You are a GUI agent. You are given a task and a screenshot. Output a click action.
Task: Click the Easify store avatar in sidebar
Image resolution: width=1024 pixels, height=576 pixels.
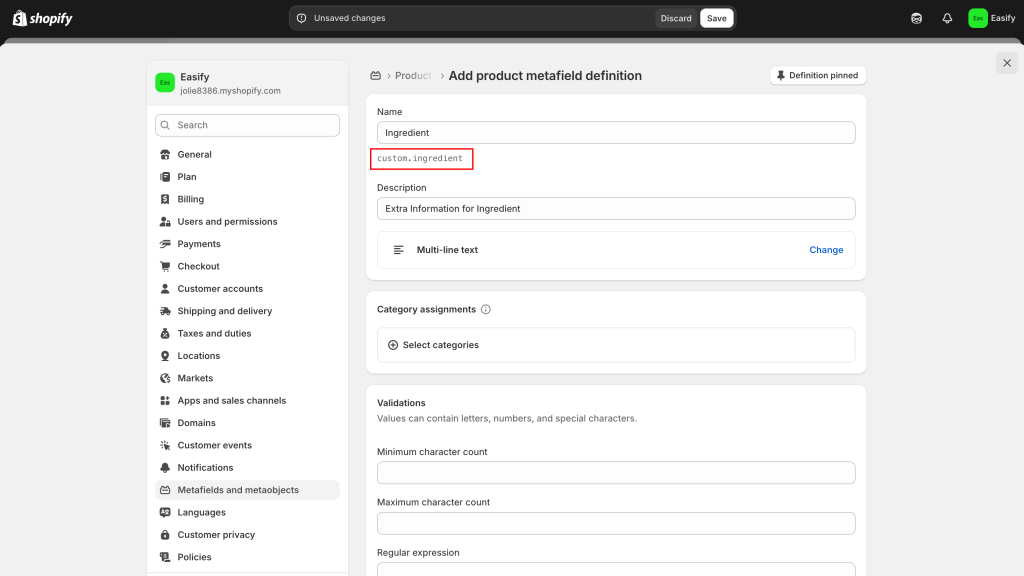pyautogui.click(x=165, y=83)
